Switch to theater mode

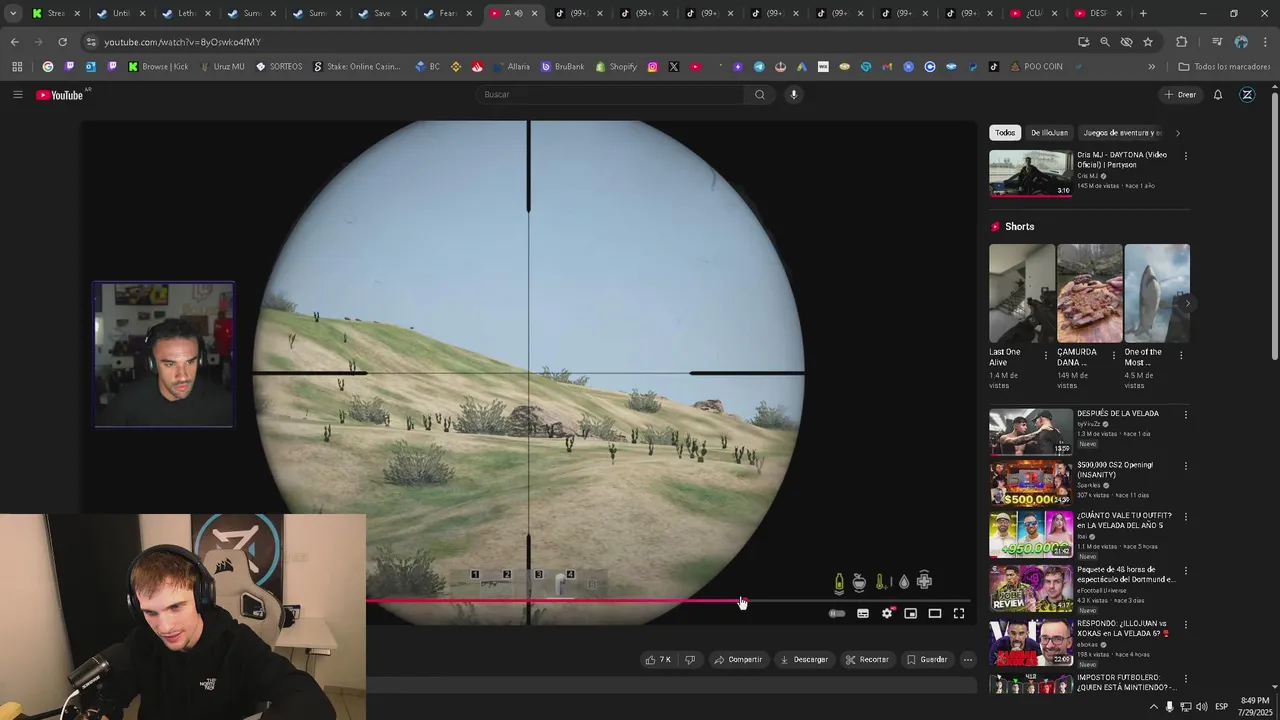pyautogui.click(x=935, y=614)
